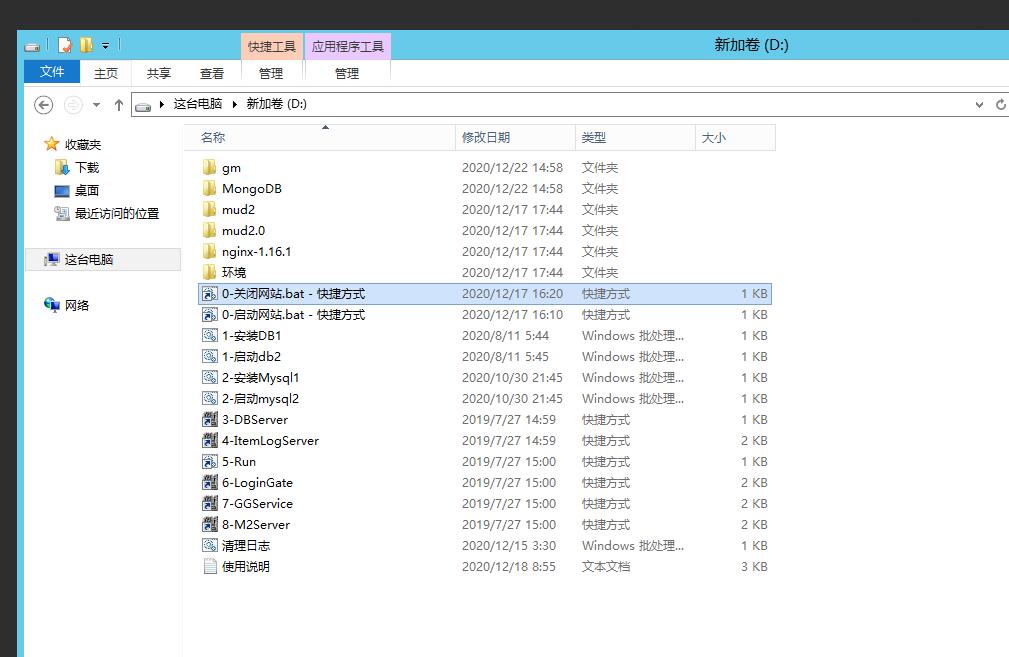The width and height of the screenshot is (1009, 657).
Task: Open the quick access toolbar customize dropdown
Action: pyautogui.click(x=106, y=46)
